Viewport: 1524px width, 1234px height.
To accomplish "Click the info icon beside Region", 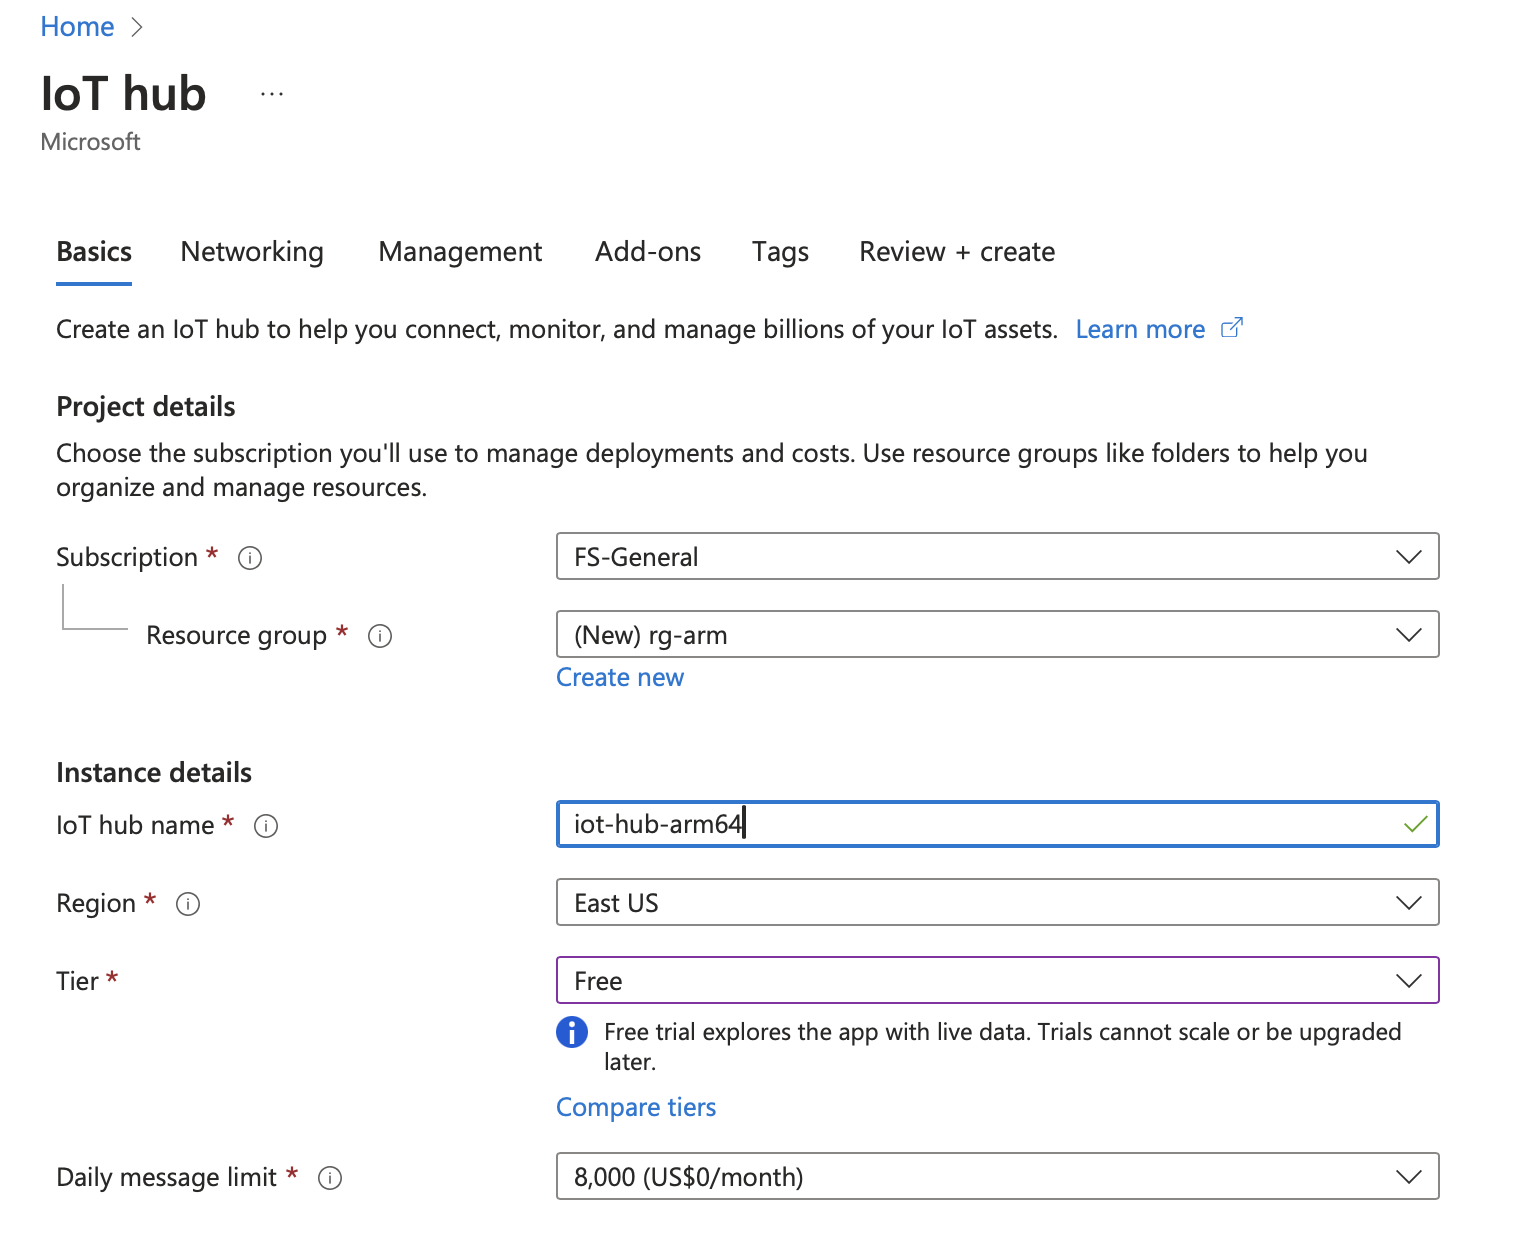I will (x=188, y=904).
